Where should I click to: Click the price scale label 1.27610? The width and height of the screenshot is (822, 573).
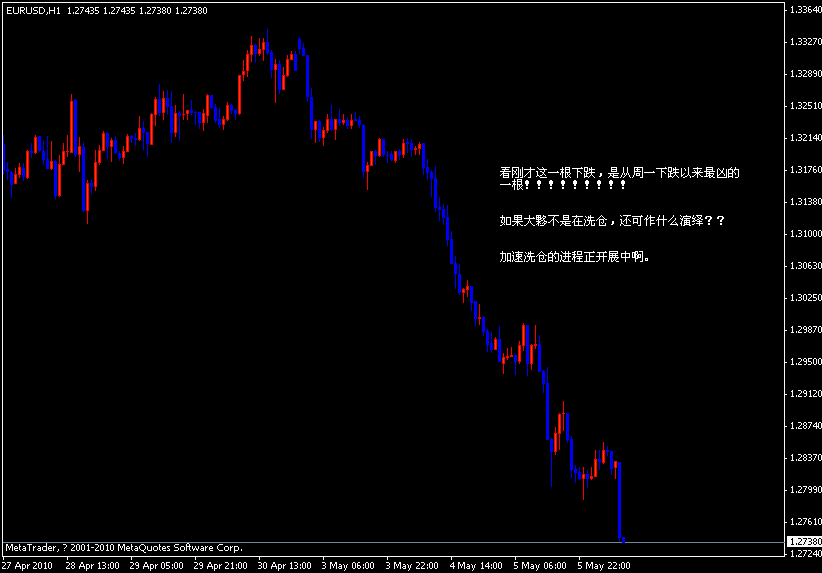tap(805, 522)
